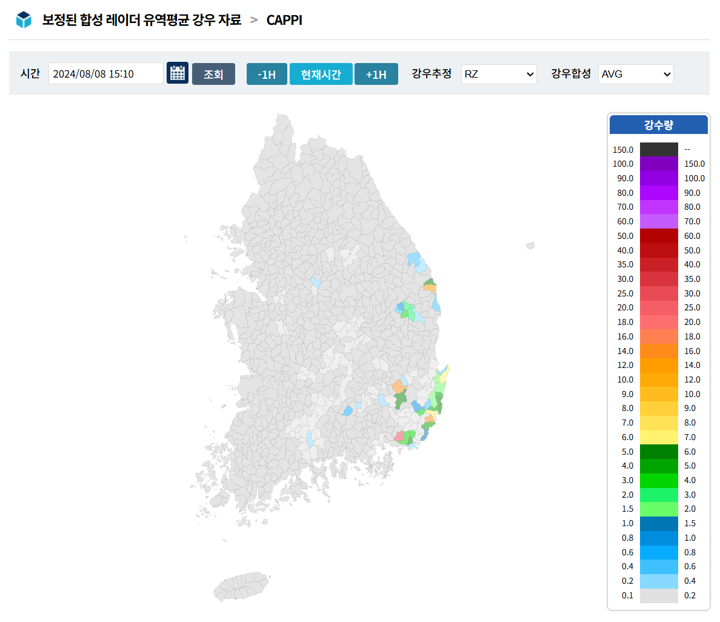Open the 강우추정 RZ dropdown
Viewport: 720px width, 622px height.
pyautogui.click(x=499, y=74)
